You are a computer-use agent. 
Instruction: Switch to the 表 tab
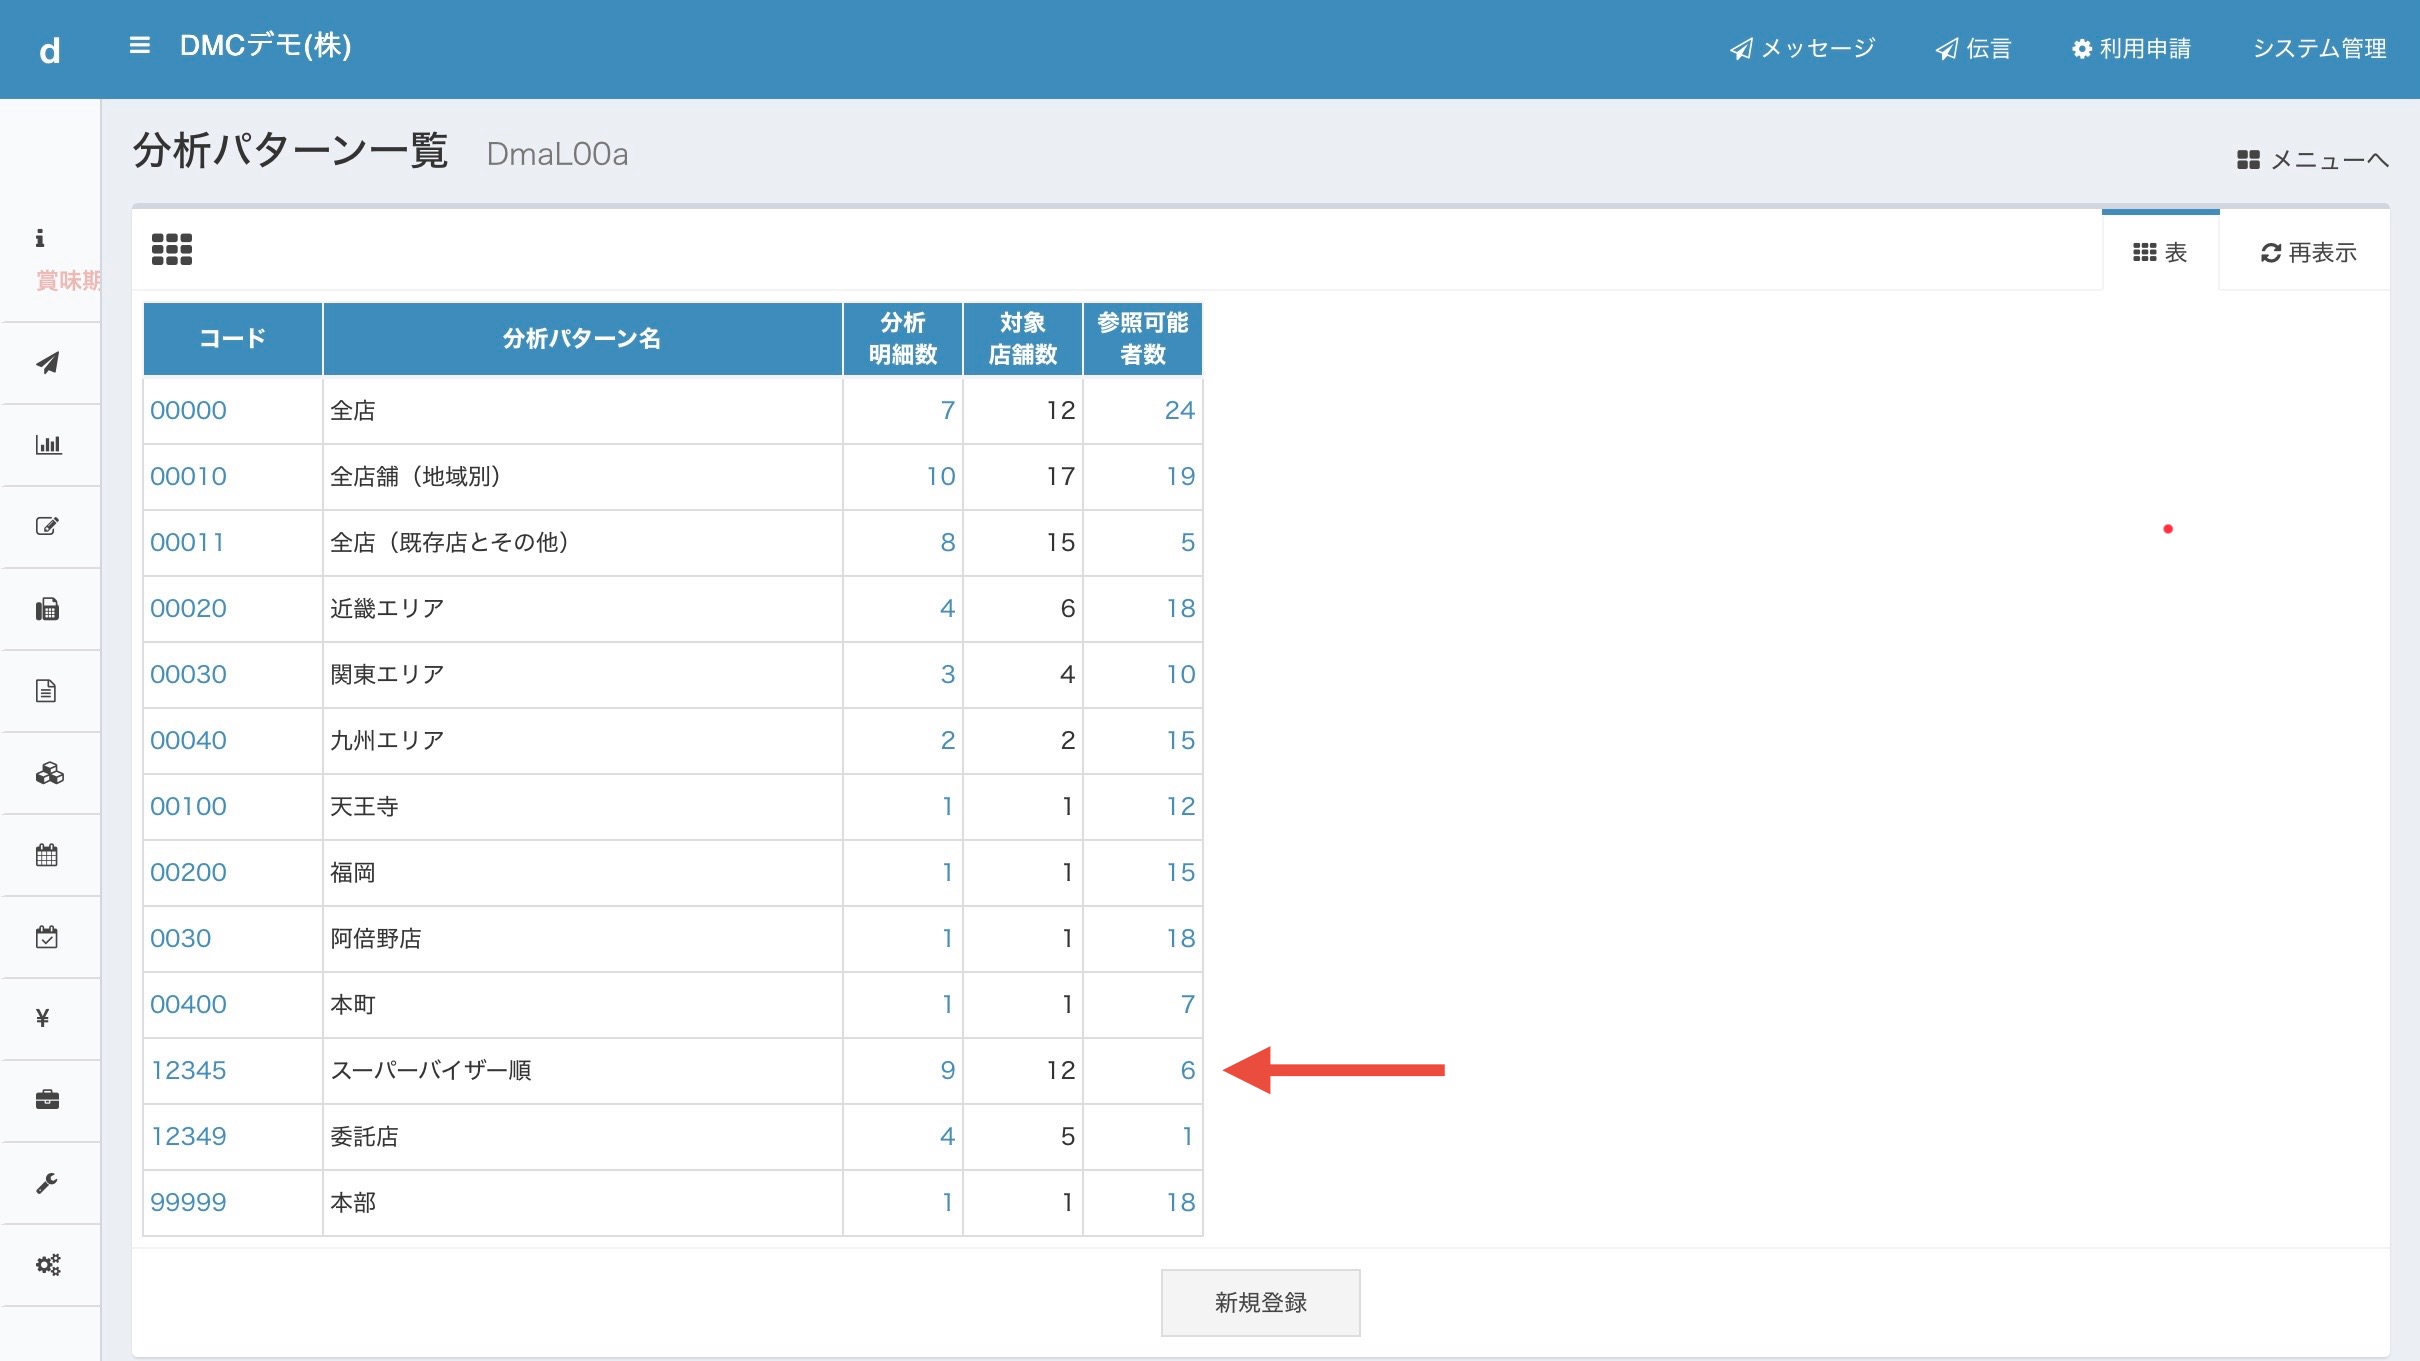tap(2160, 253)
